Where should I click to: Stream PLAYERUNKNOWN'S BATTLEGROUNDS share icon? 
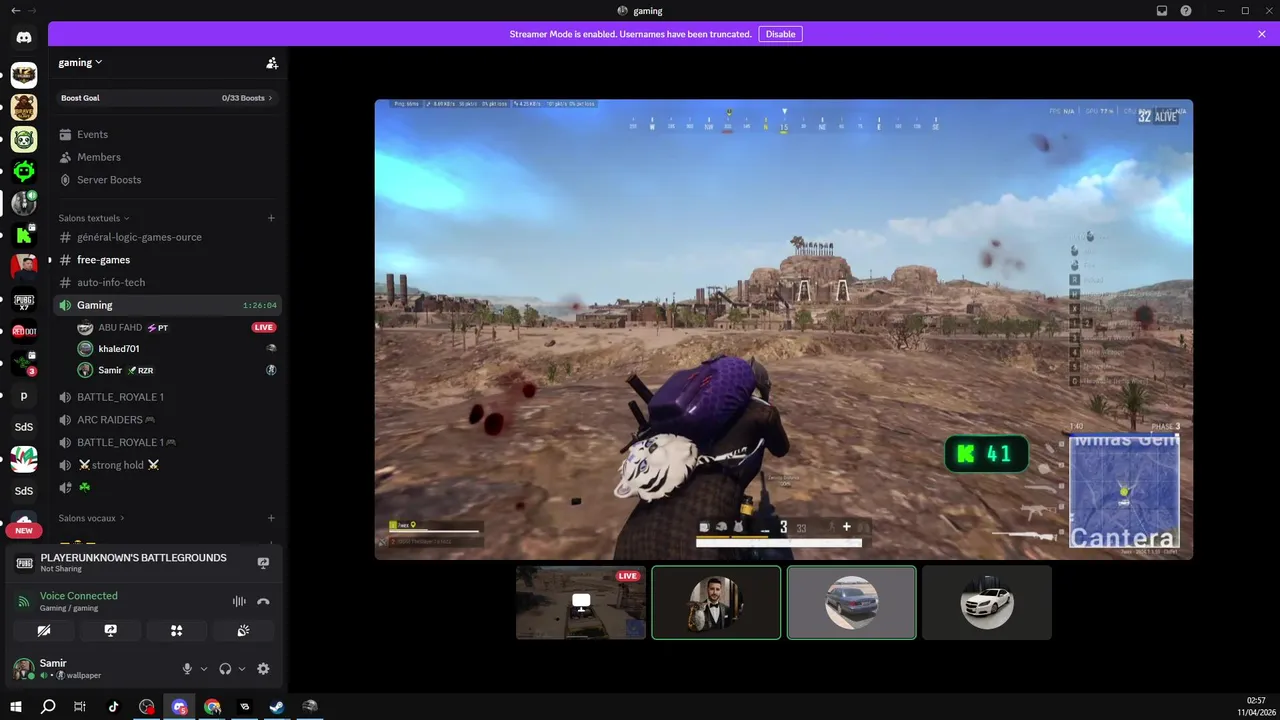[263, 562]
